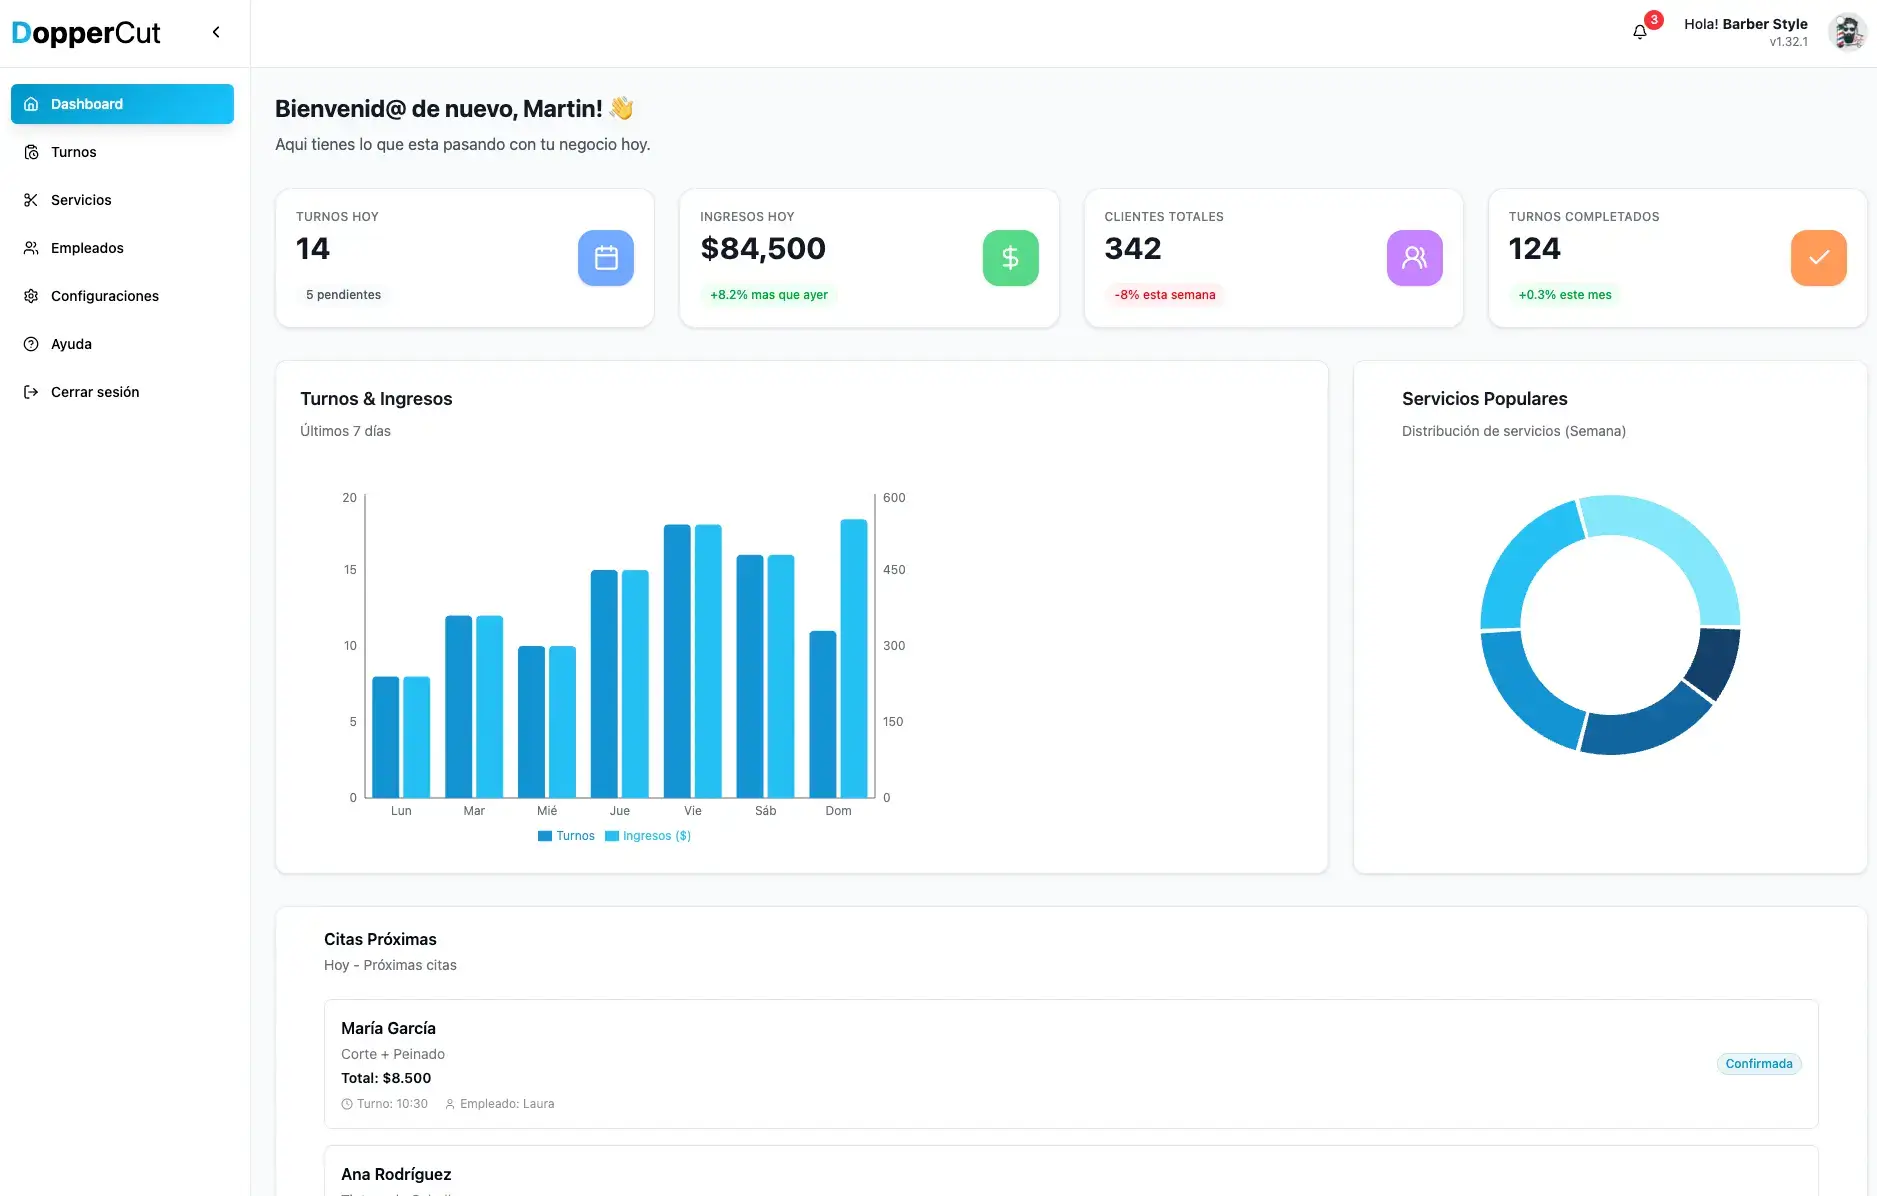Click the orange checkmark on Turnos Completados card
This screenshot has height=1196, width=1877.
coord(1817,257)
